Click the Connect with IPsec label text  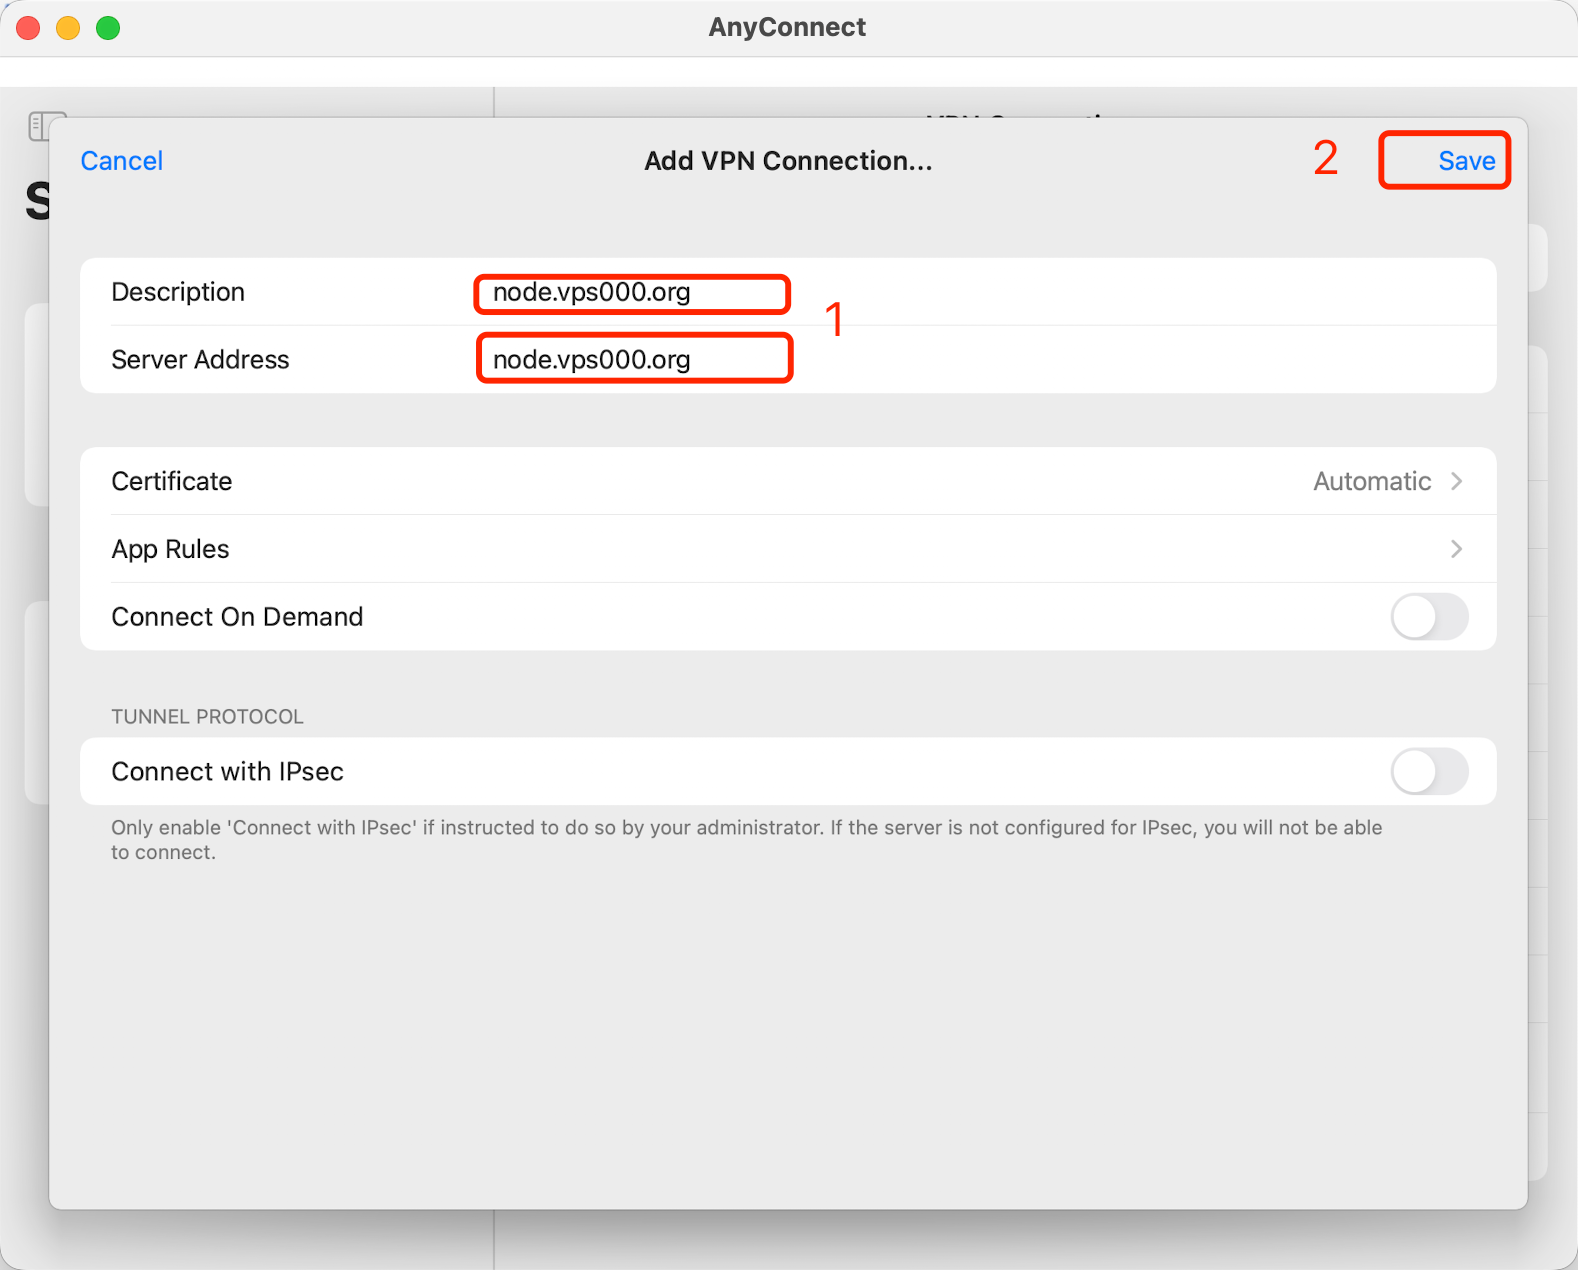click(227, 772)
